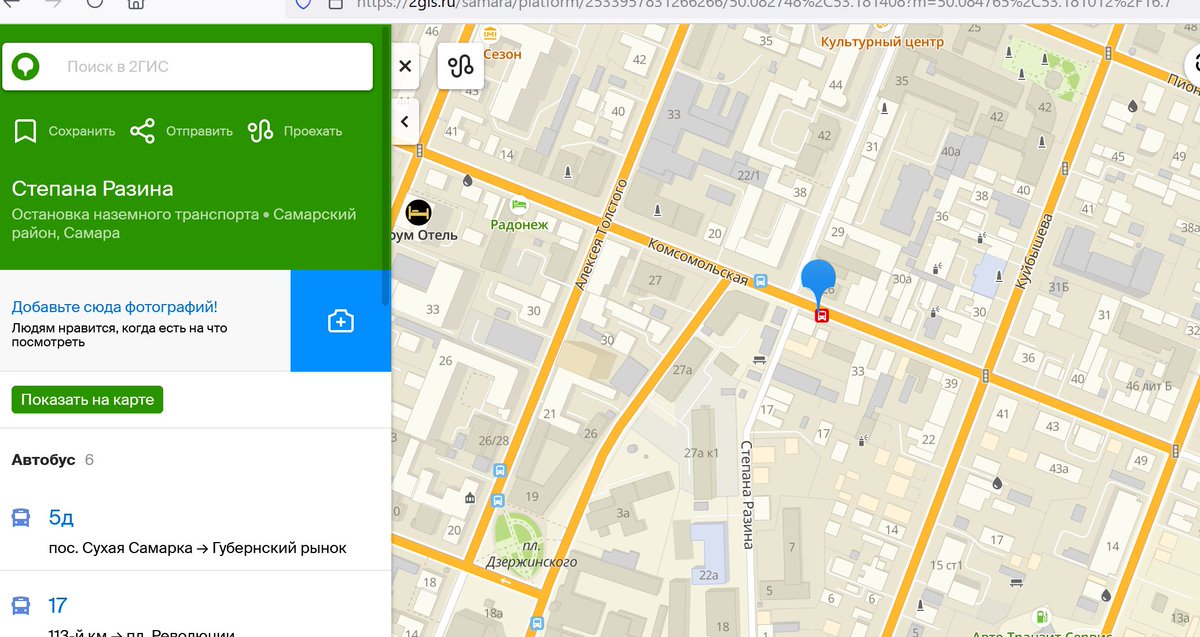Click the Сезон place icon on map
The width and height of the screenshot is (1200, 637).
pyautogui.click(x=490, y=34)
